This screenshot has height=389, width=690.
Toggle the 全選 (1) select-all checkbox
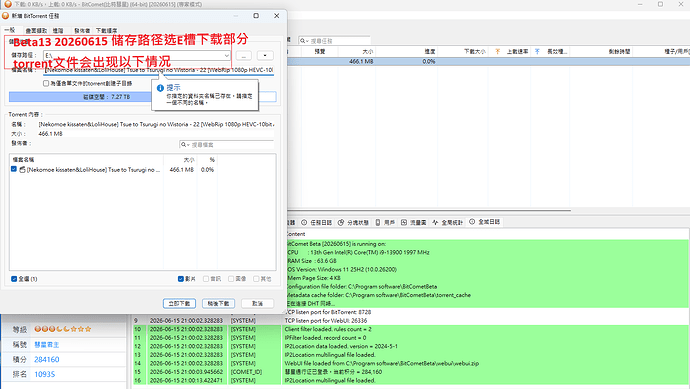point(14,279)
